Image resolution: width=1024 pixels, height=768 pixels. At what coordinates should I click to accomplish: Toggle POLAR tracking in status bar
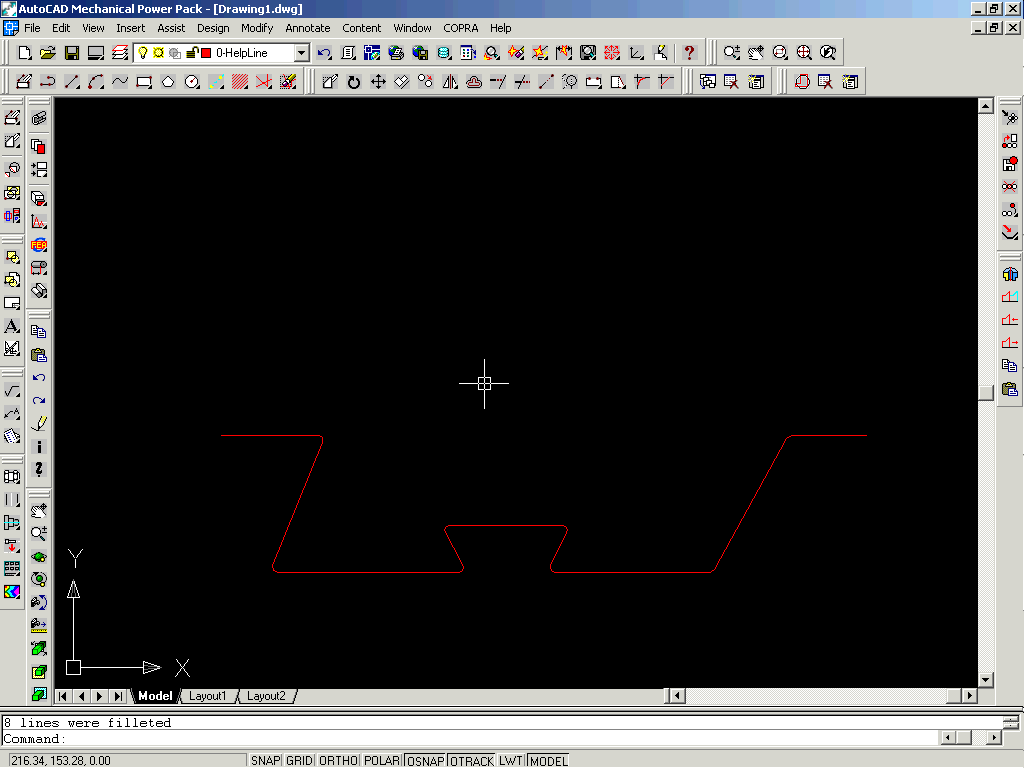pos(382,761)
